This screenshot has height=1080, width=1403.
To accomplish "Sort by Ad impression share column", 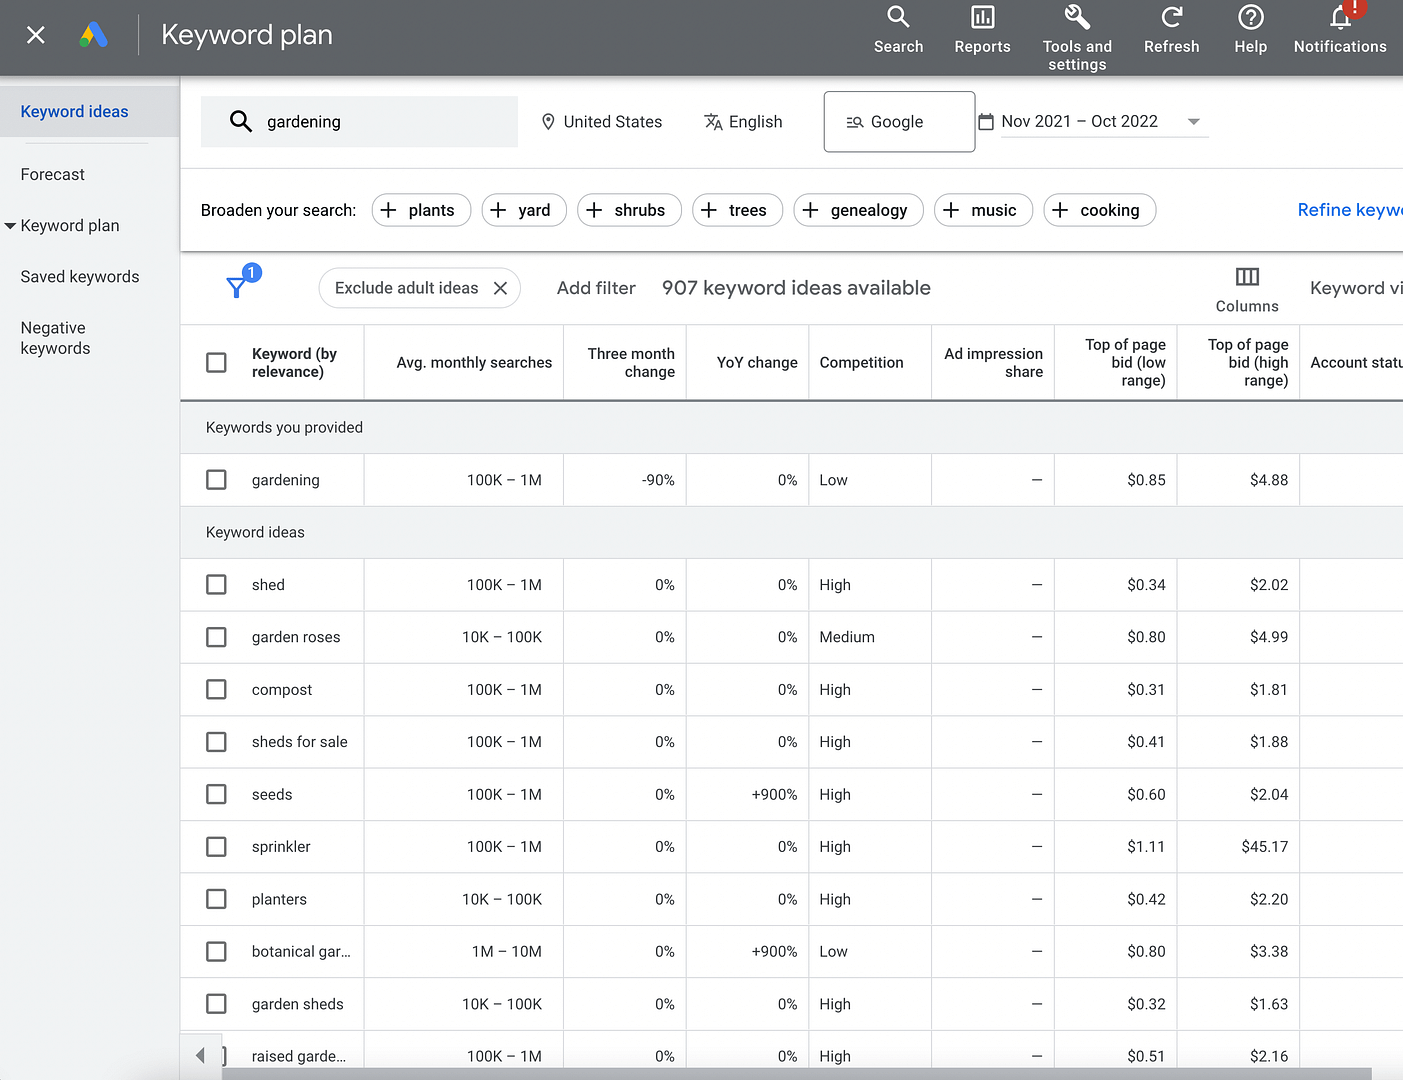I will (993, 362).
